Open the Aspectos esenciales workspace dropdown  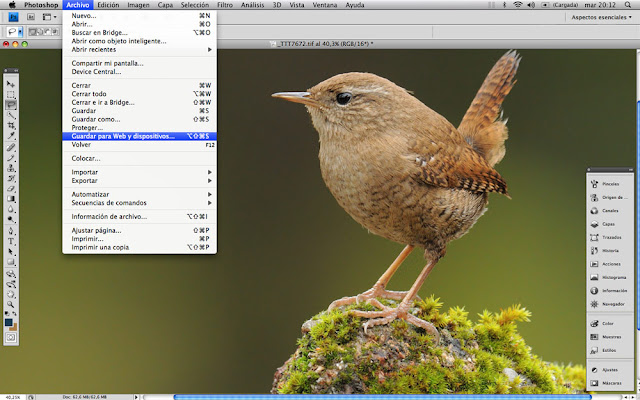click(601, 17)
